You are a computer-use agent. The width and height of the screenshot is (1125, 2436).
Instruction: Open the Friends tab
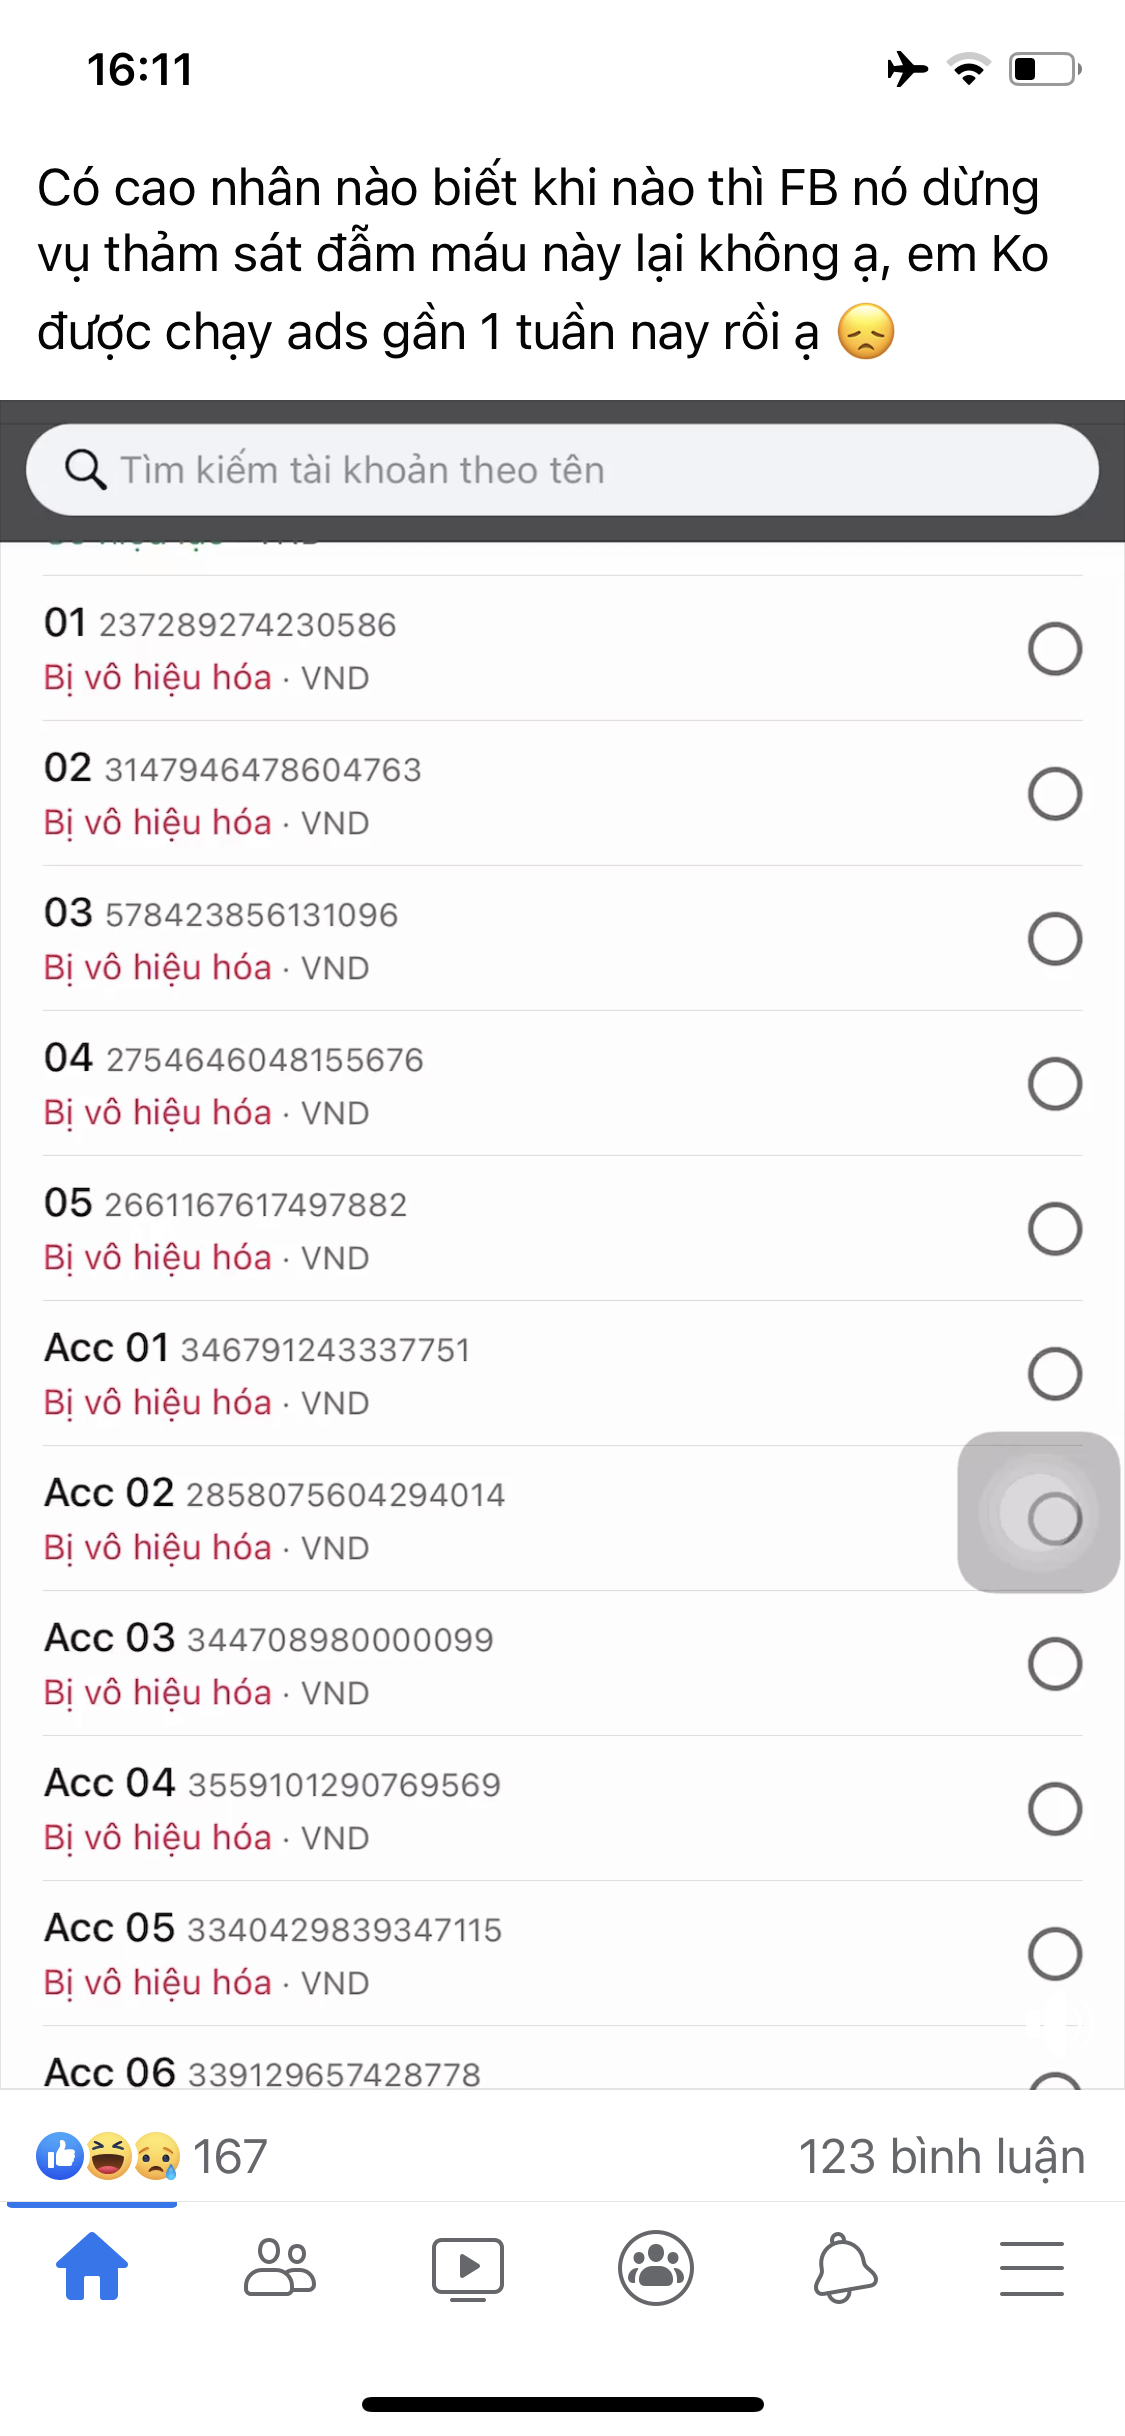tap(280, 2266)
